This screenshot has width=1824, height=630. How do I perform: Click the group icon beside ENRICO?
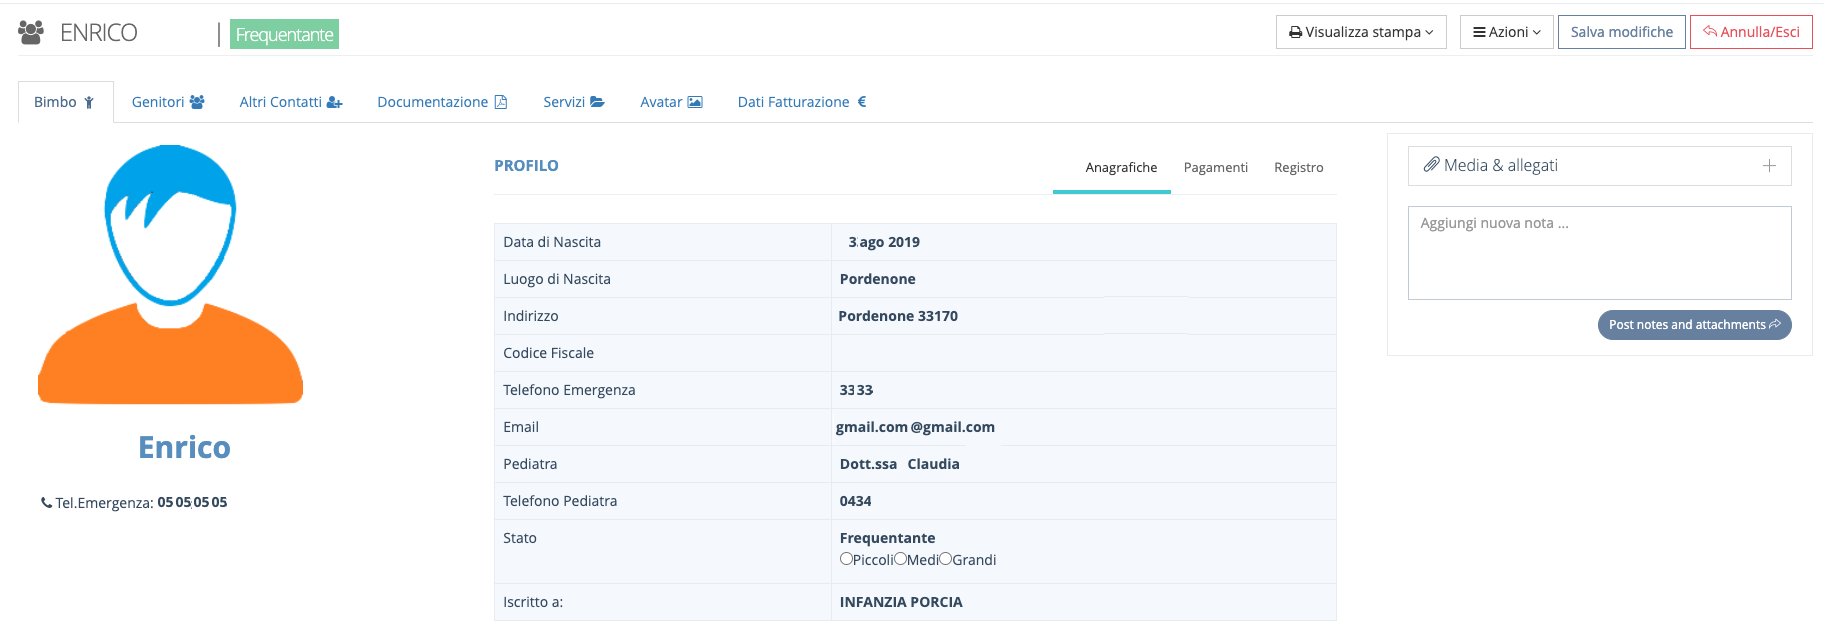point(31,33)
